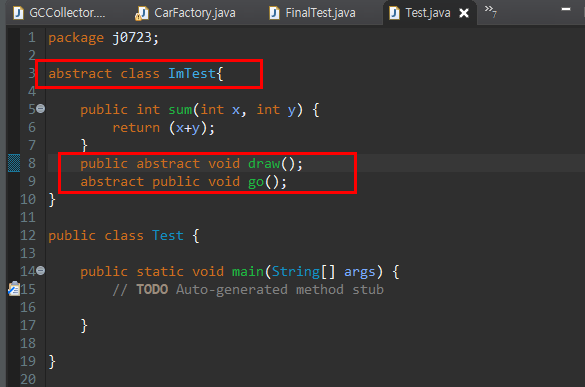585x387 pixels.
Task: Click the CarFactory.java file icon
Action: point(142,13)
